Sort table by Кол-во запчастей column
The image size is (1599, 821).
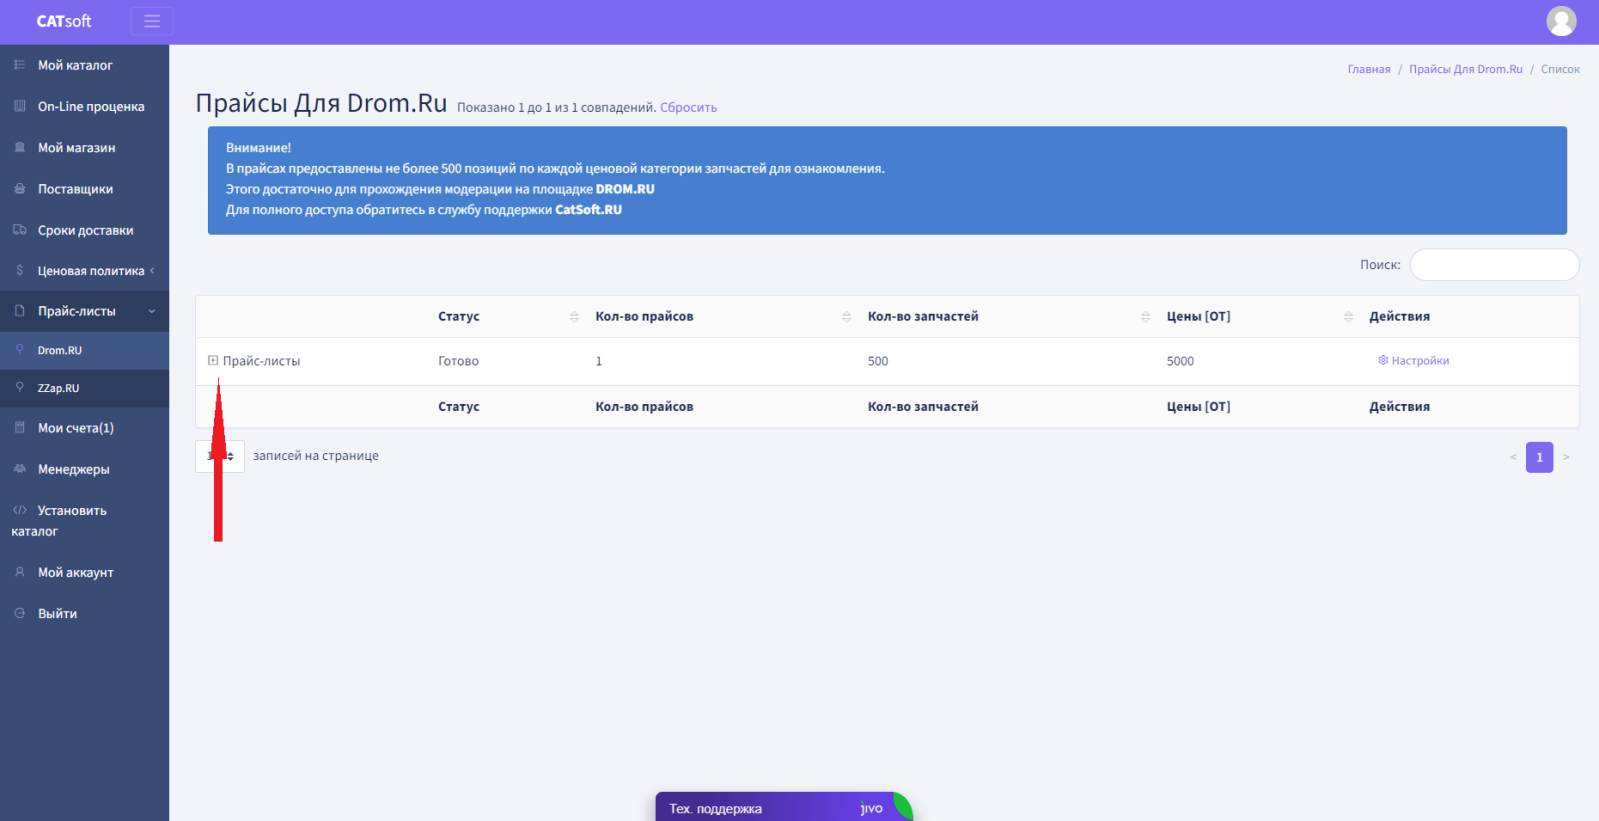[1145, 316]
